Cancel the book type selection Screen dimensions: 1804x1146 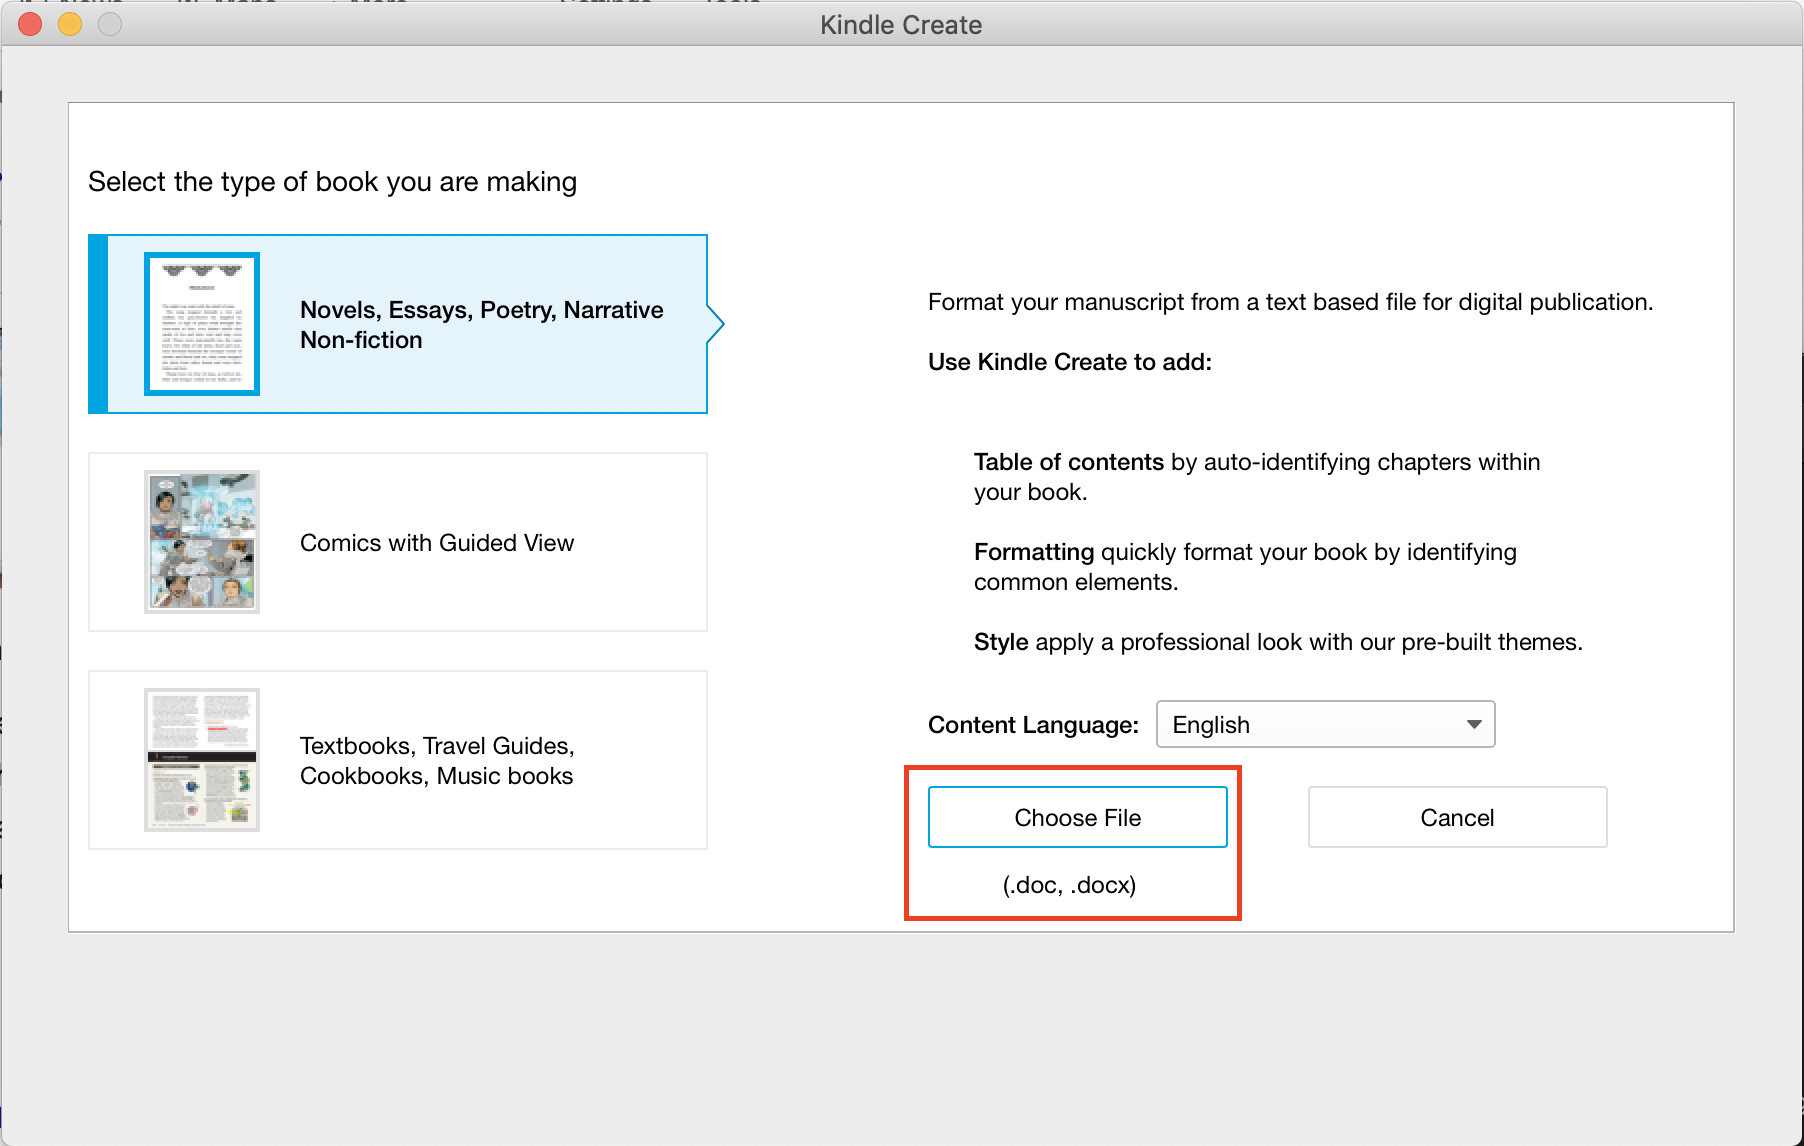point(1456,817)
